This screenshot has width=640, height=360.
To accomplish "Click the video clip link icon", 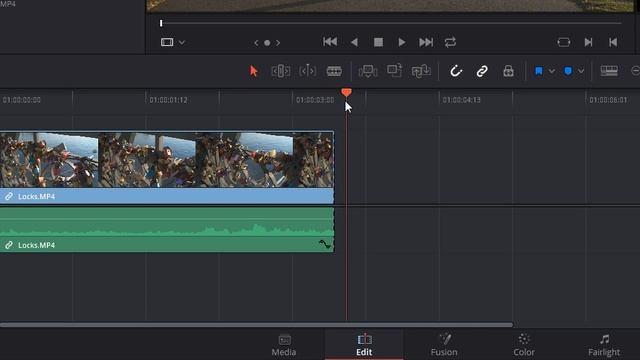I will (x=9, y=196).
